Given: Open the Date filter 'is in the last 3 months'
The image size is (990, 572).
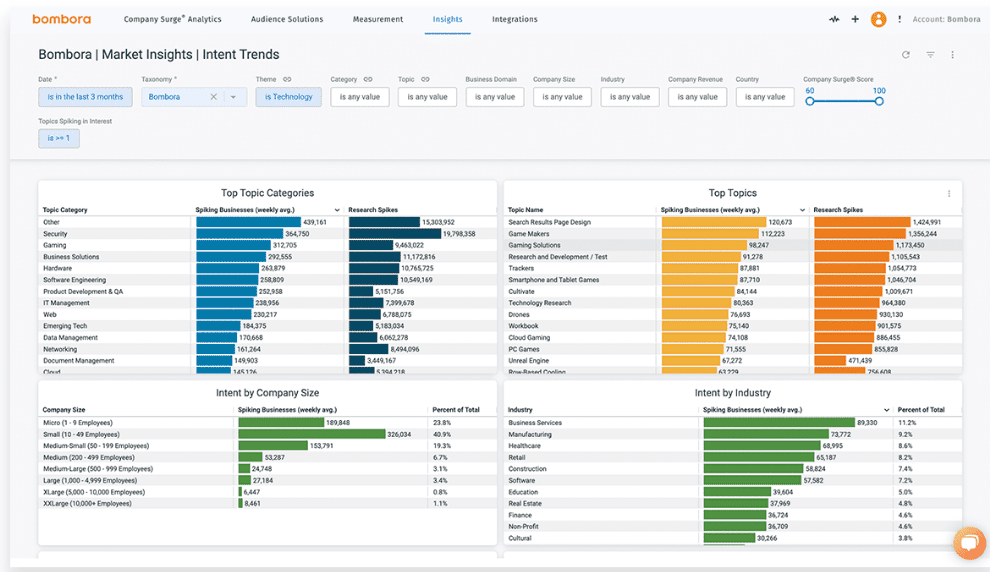Looking at the screenshot, I should coord(85,97).
